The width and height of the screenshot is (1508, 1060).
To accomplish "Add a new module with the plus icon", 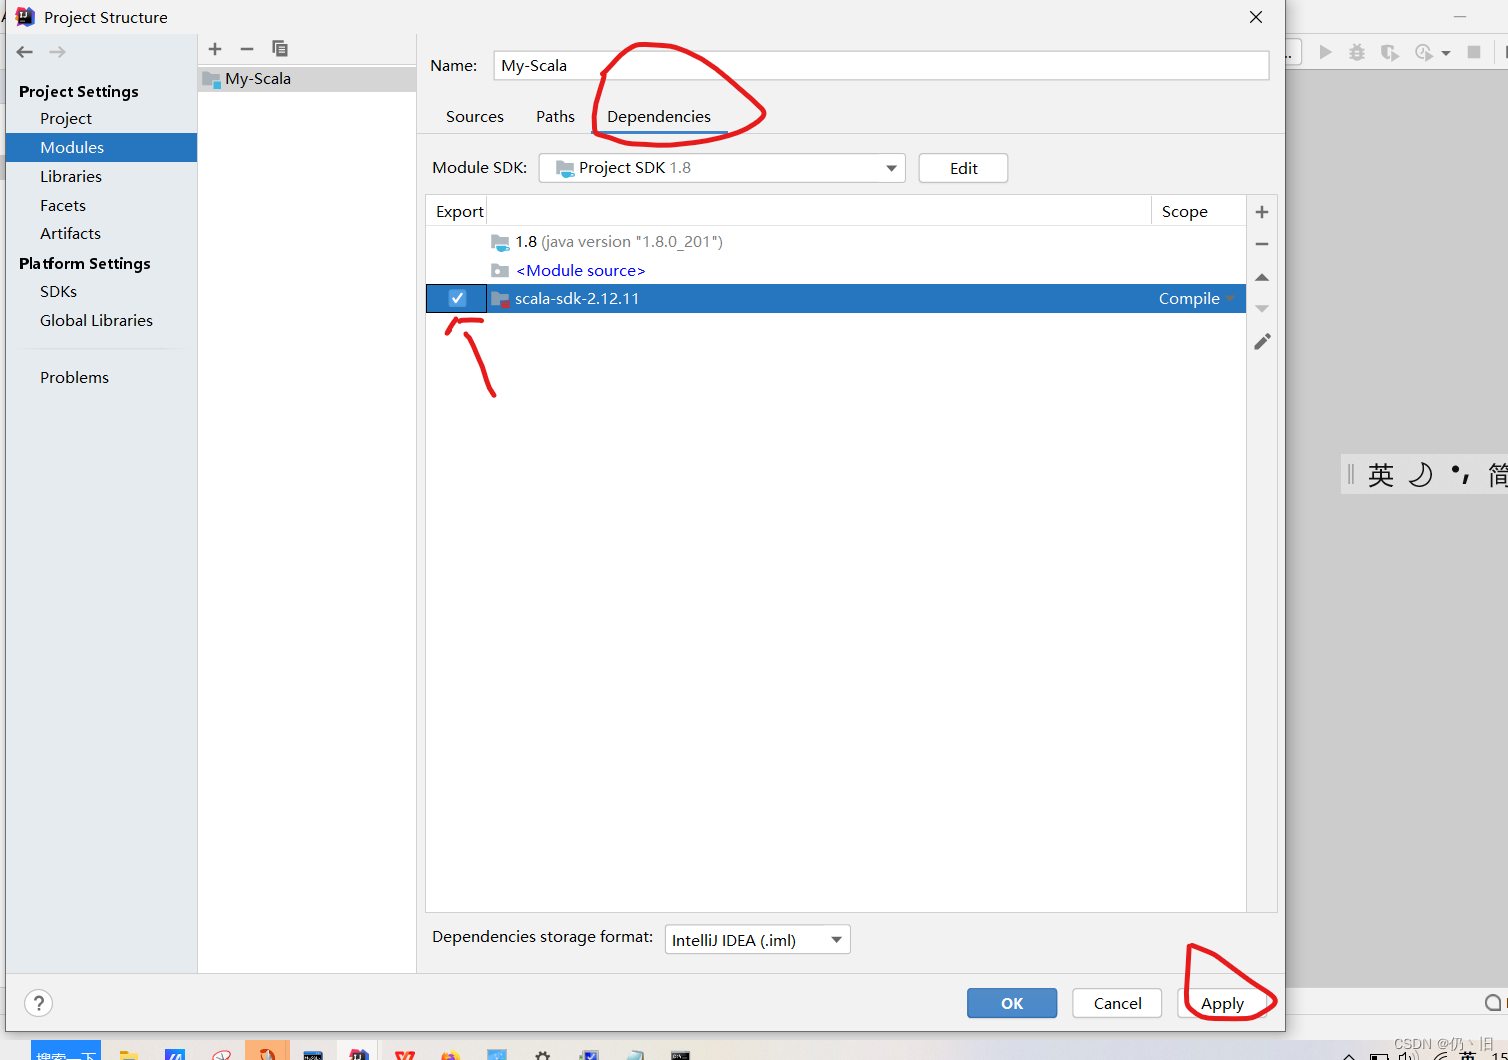I will tap(215, 49).
